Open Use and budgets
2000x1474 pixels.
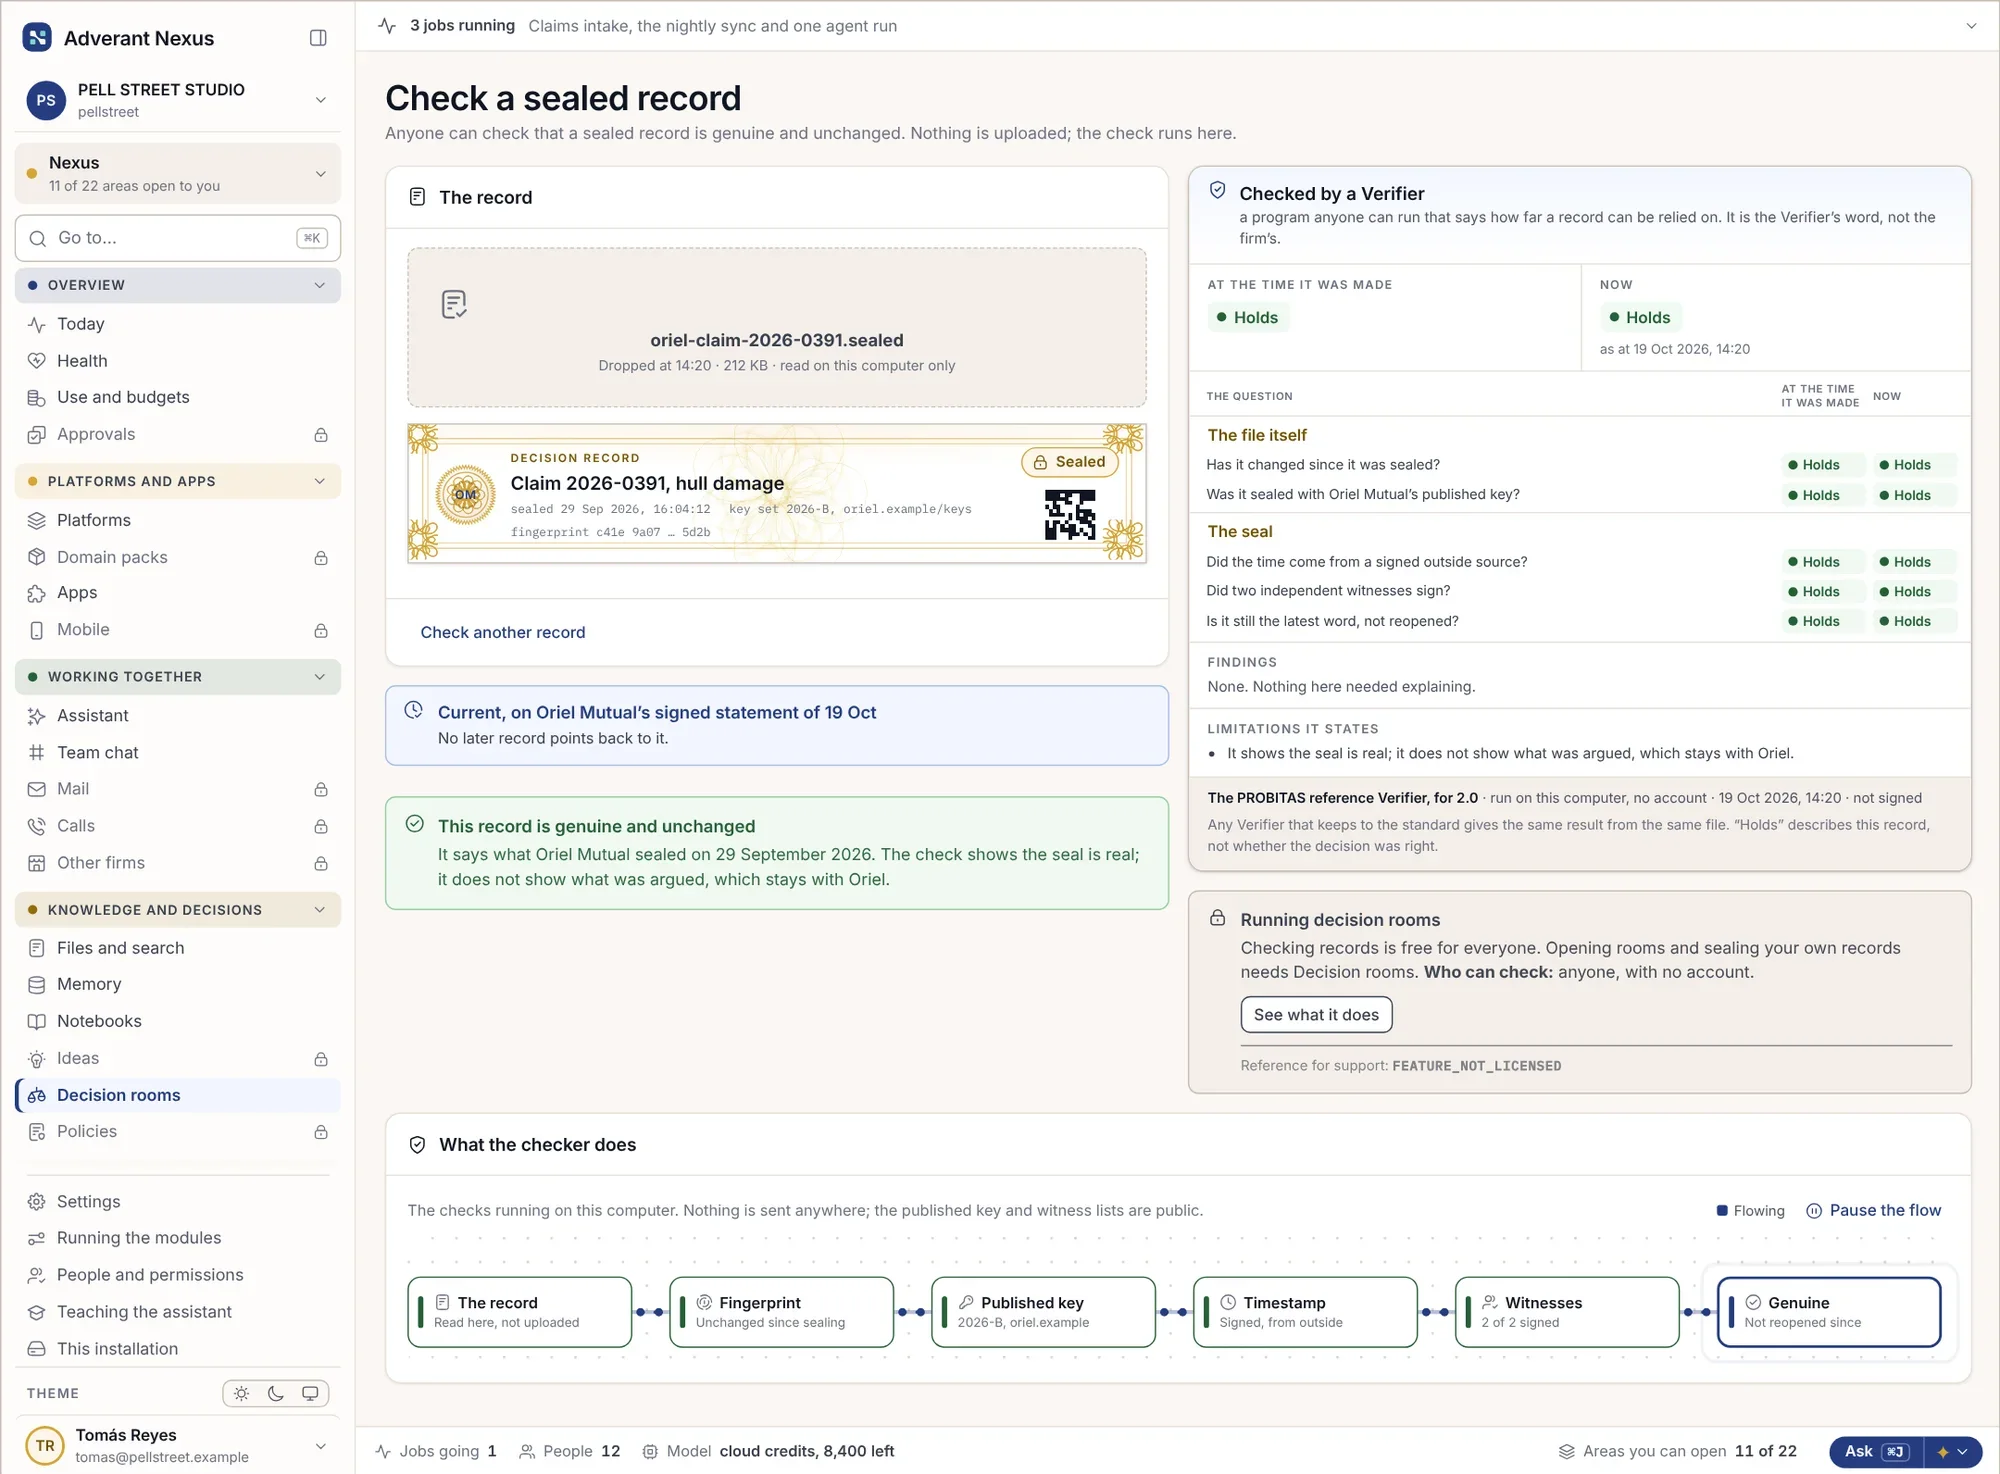(x=178, y=397)
